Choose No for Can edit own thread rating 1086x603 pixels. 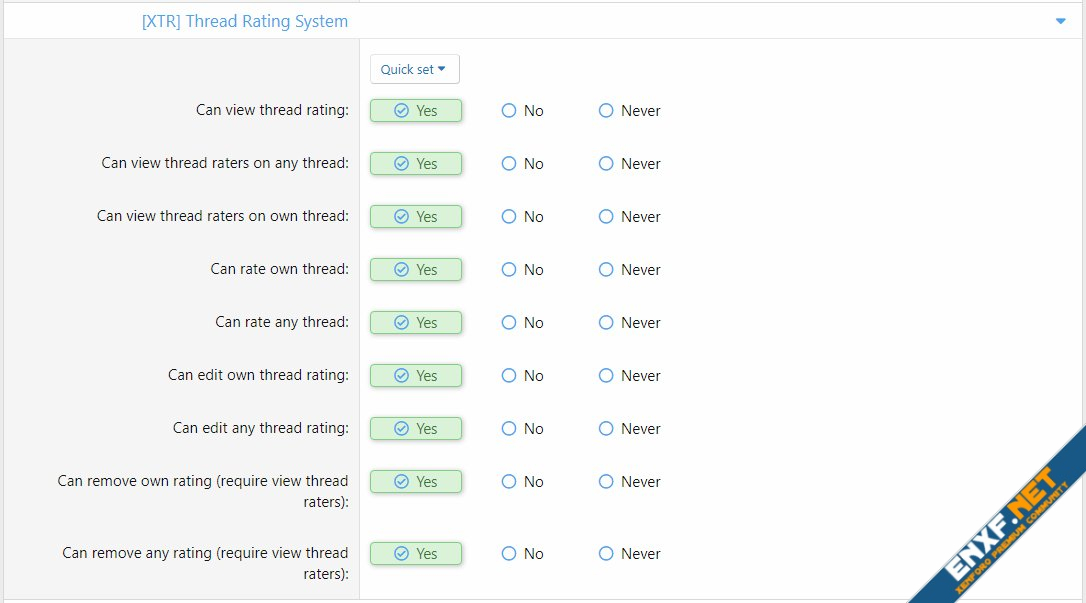click(522, 376)
